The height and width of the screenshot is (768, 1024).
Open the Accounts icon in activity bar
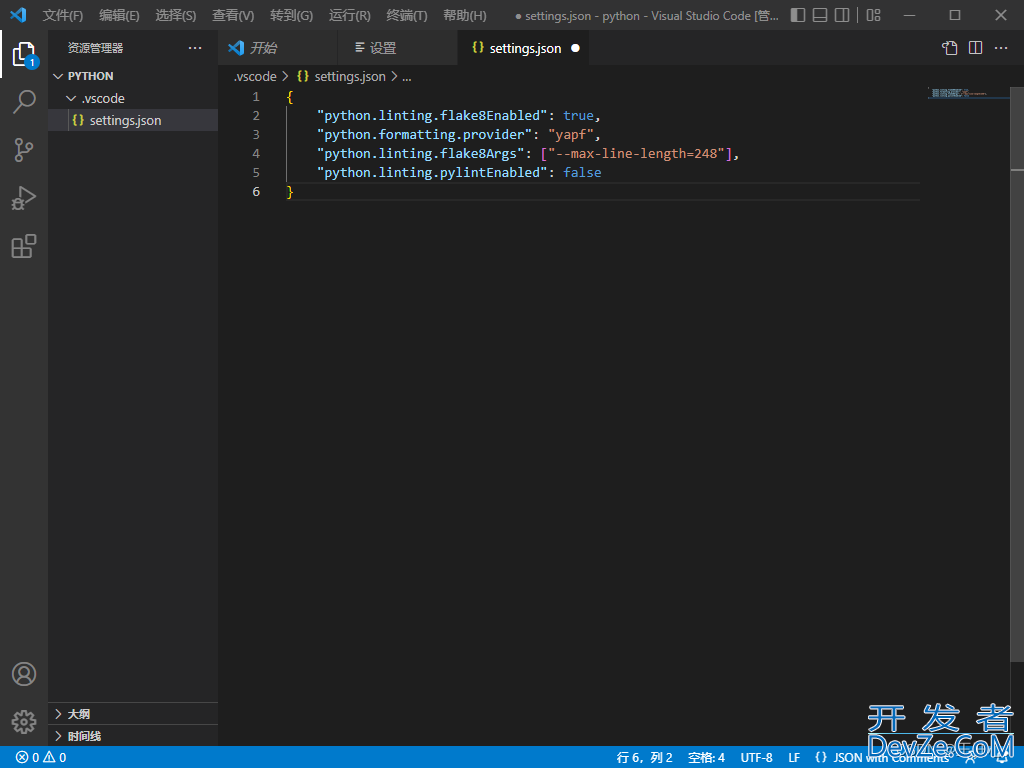(x=24, y=674)
